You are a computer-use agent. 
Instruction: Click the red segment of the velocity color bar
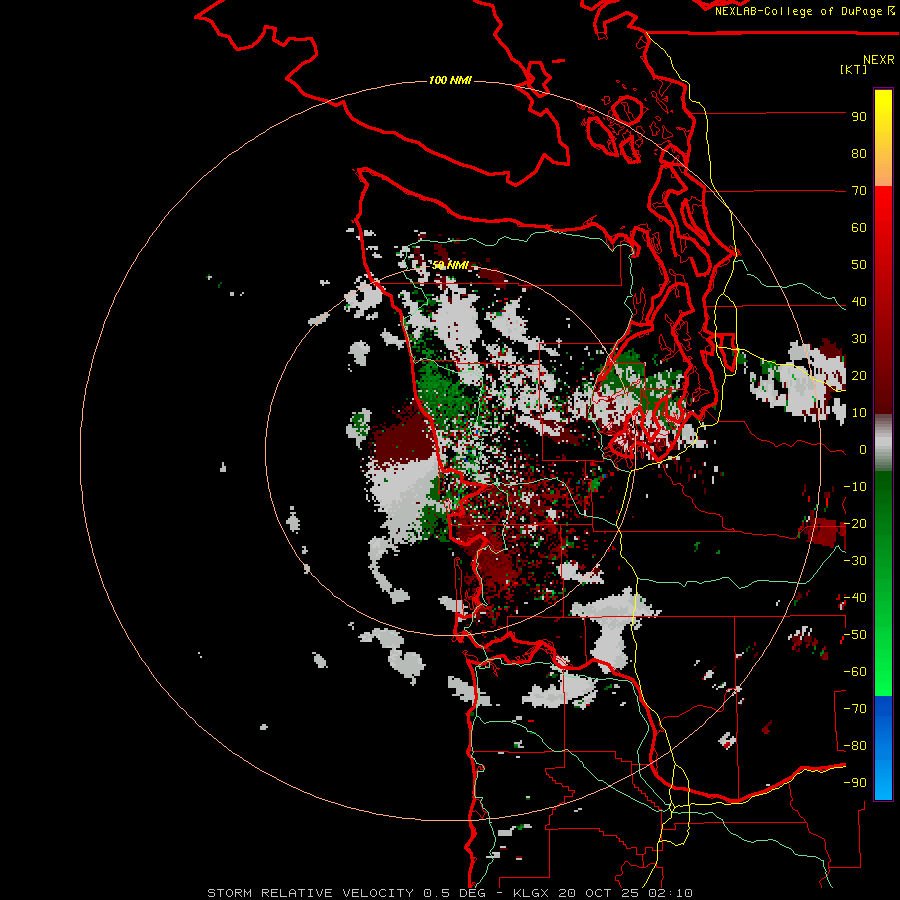883,300
